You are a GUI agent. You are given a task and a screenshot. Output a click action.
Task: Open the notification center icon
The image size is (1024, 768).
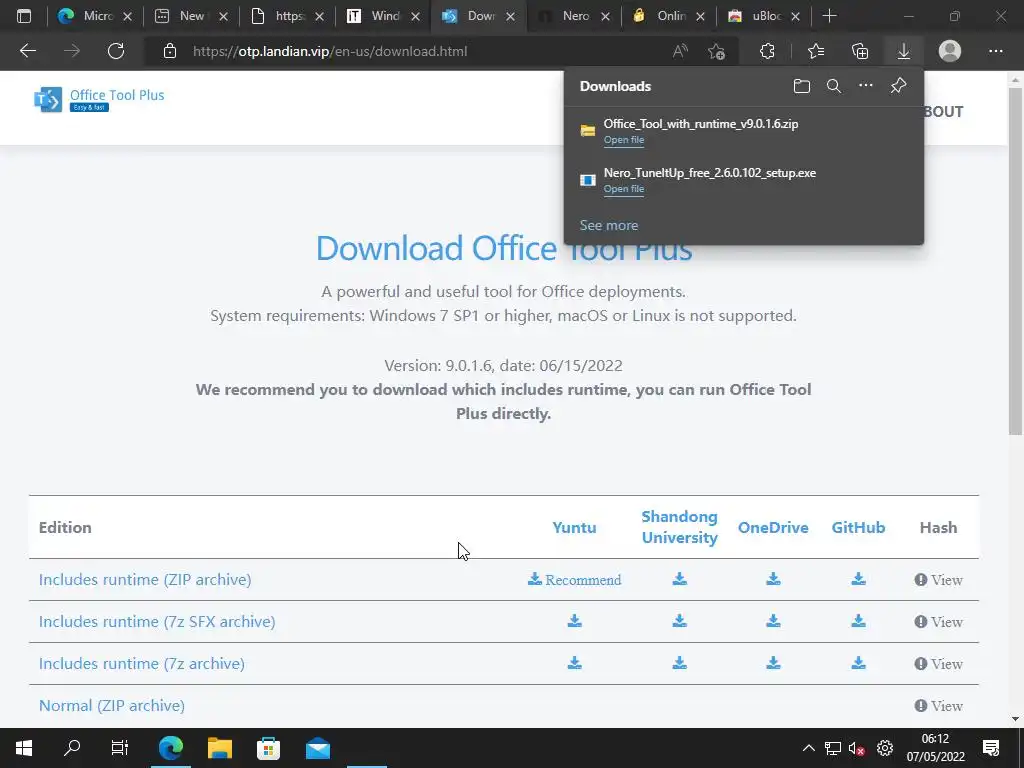point(991,748)
